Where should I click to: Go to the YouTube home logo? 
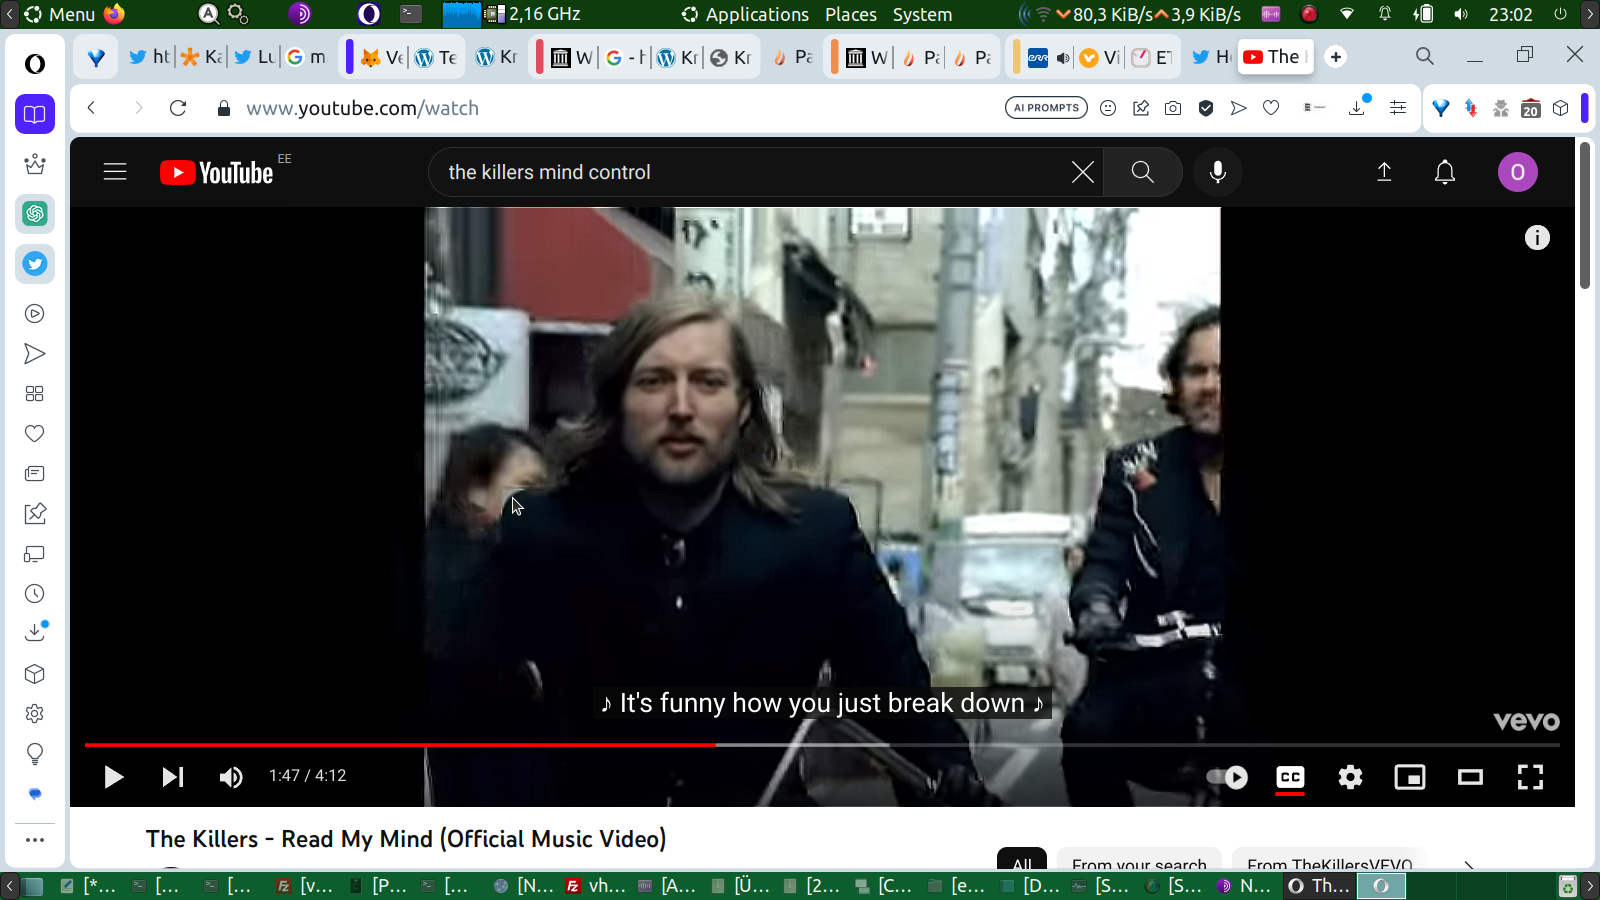[x=217, y=173]
